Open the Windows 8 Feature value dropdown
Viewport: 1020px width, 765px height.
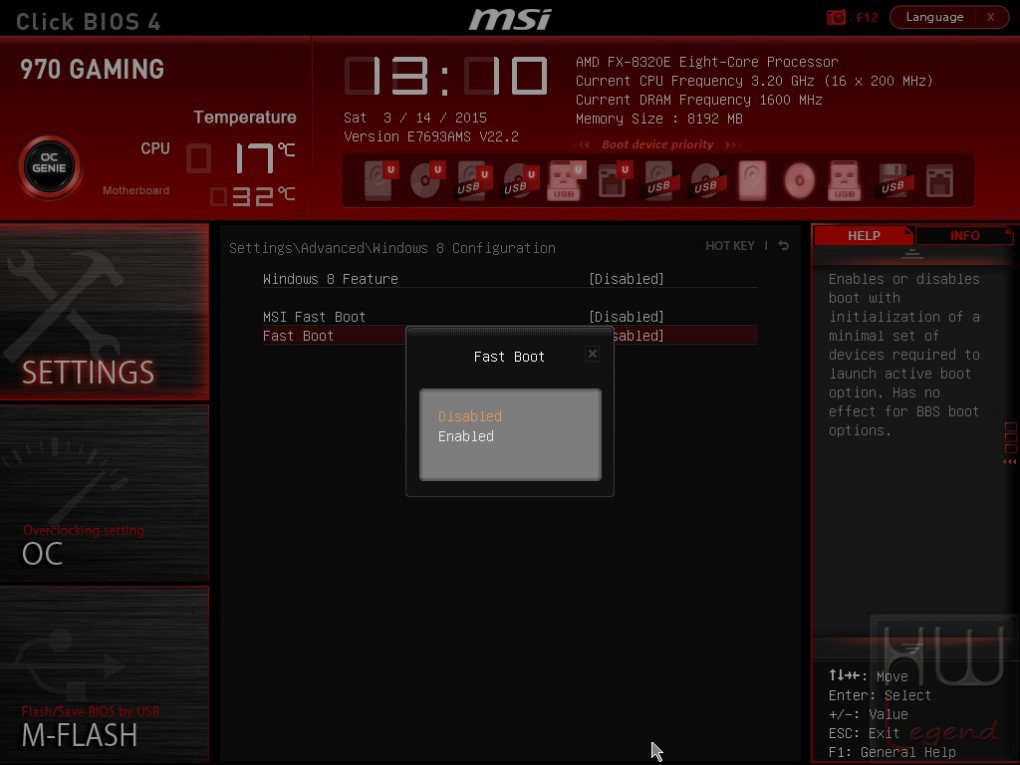click(x=626, y=279)
